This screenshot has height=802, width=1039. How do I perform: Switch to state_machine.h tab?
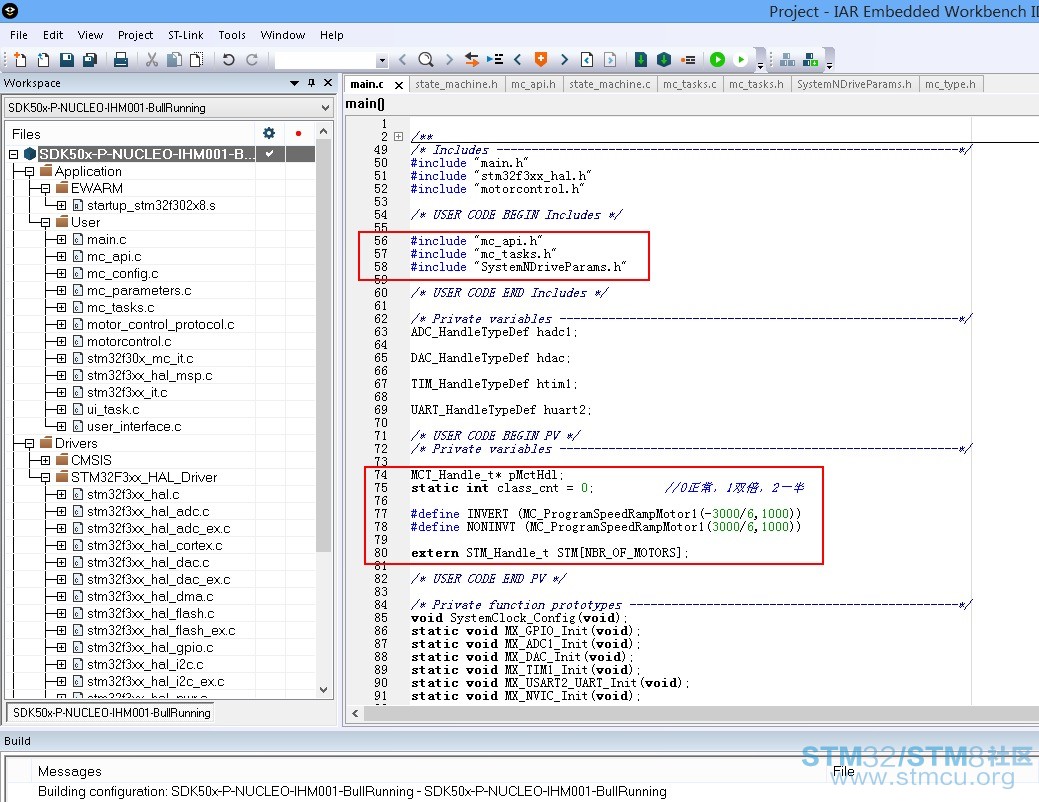point(456,84)
